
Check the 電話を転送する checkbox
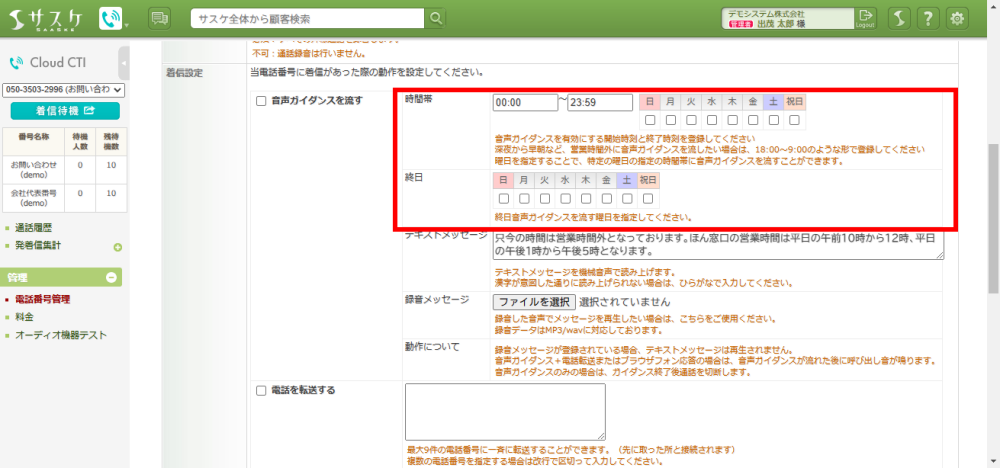pos(261,390)
